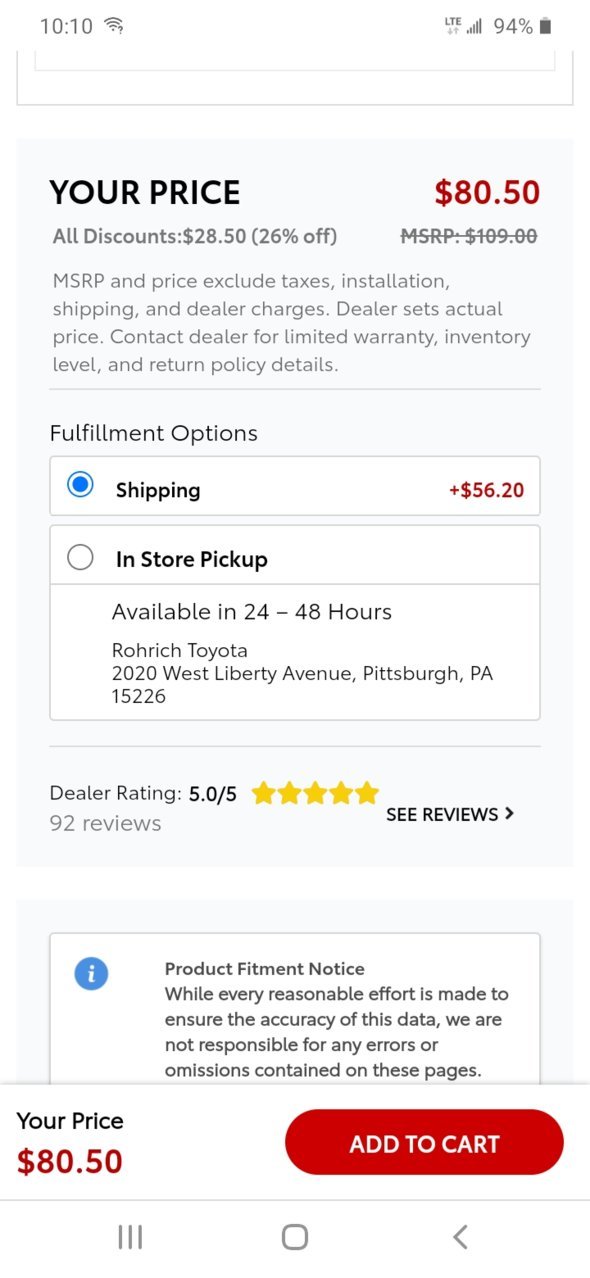Tap the All Discounts 26% off text

pos(195,236)
